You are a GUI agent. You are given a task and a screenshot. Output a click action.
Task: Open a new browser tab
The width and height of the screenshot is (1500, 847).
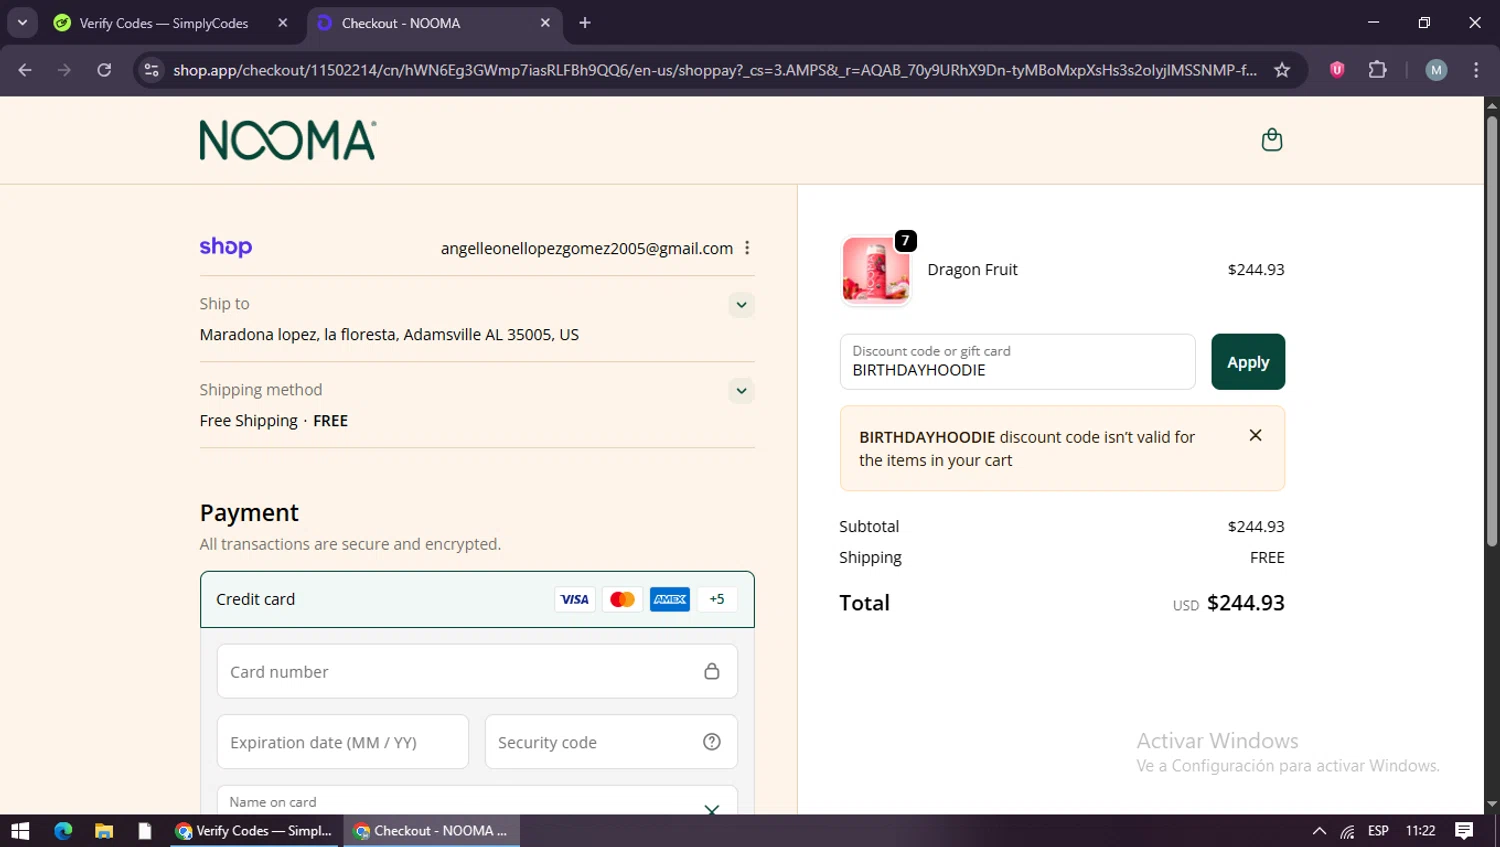pos(585,23)
